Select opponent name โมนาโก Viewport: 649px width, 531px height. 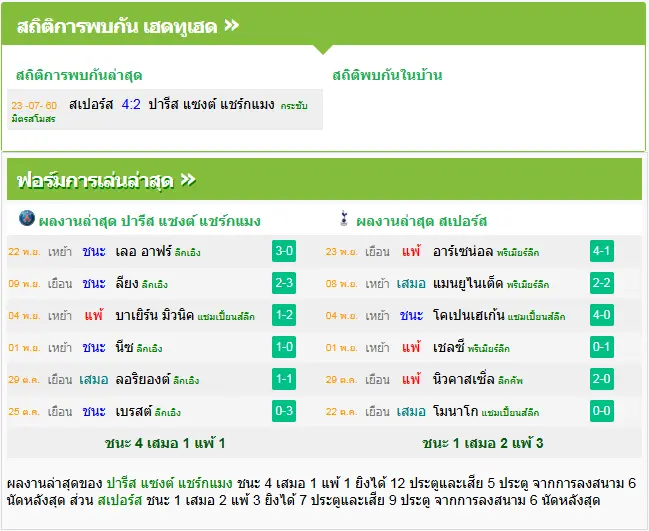456,411
